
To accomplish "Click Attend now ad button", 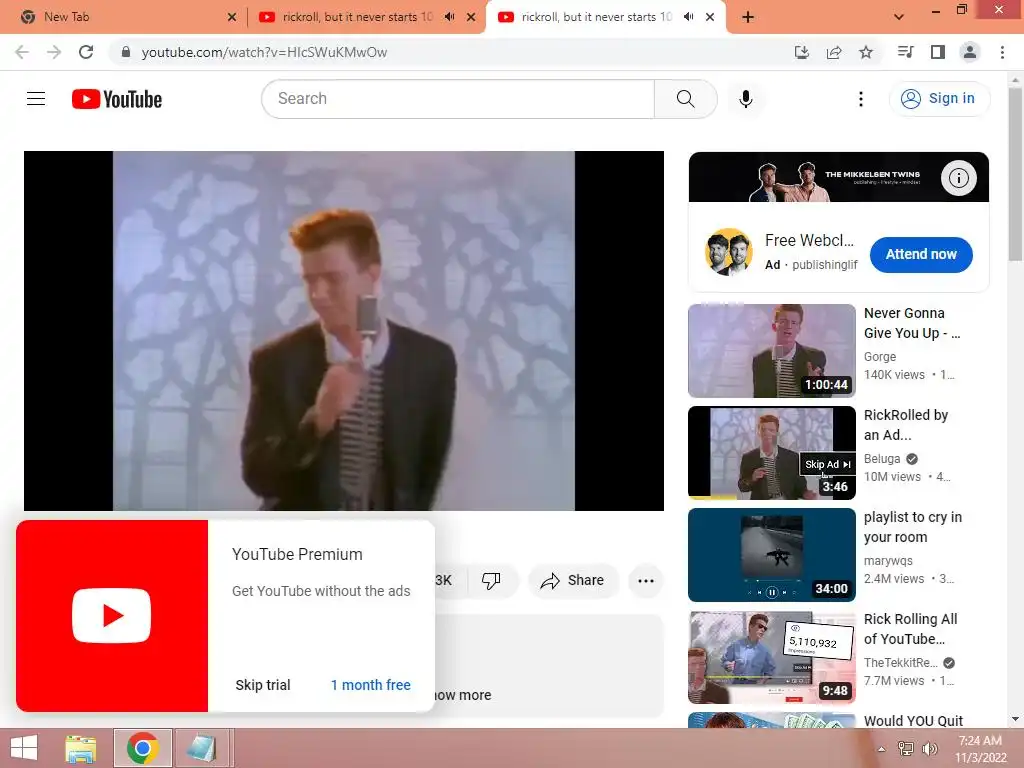I will pyautogui.click(x=921, y=254).
